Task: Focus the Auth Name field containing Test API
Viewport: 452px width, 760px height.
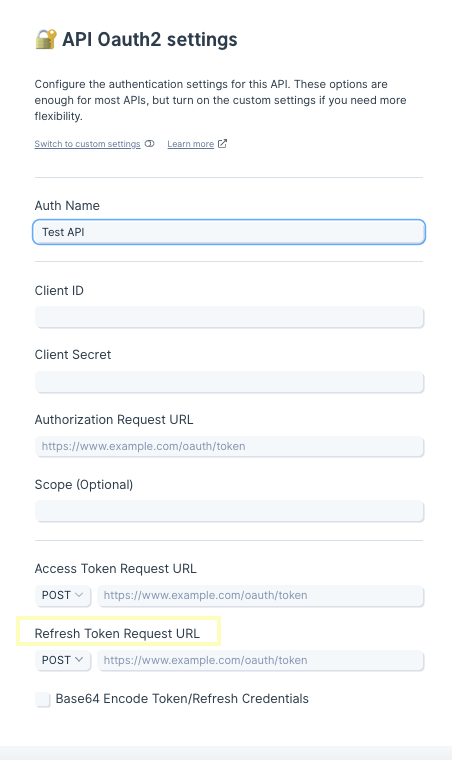Action: pos(229,232)
